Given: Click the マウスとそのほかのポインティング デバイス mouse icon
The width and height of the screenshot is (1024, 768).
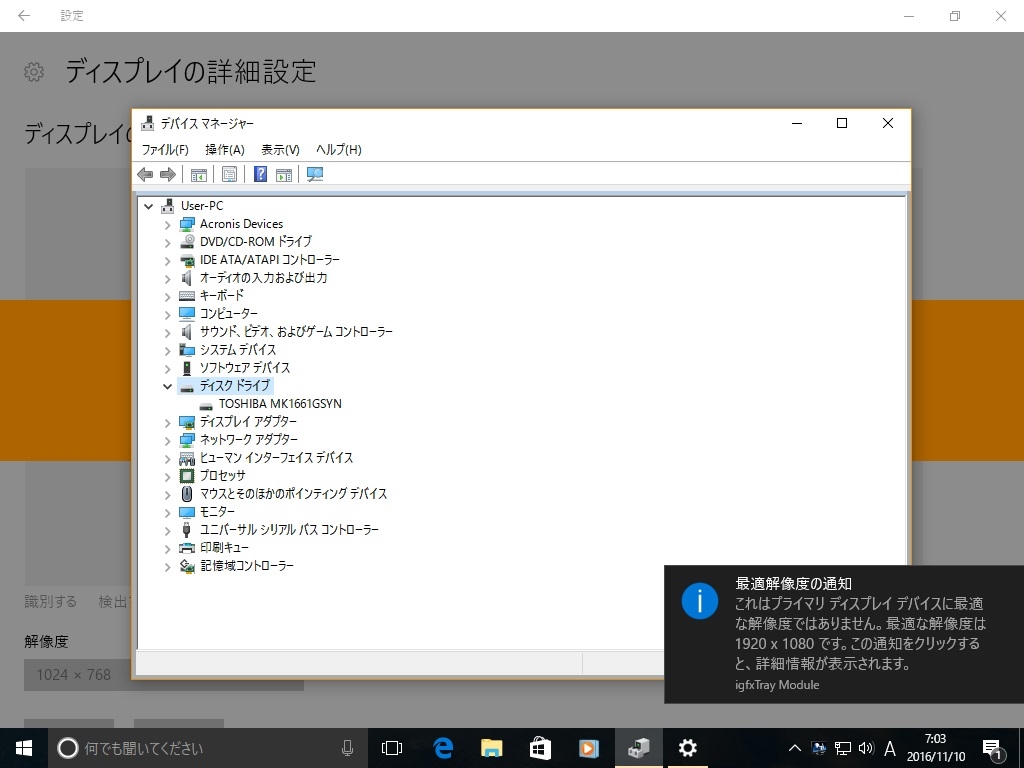Looking at the screenshot, I should pyautogui.click(x=187, y=494).
